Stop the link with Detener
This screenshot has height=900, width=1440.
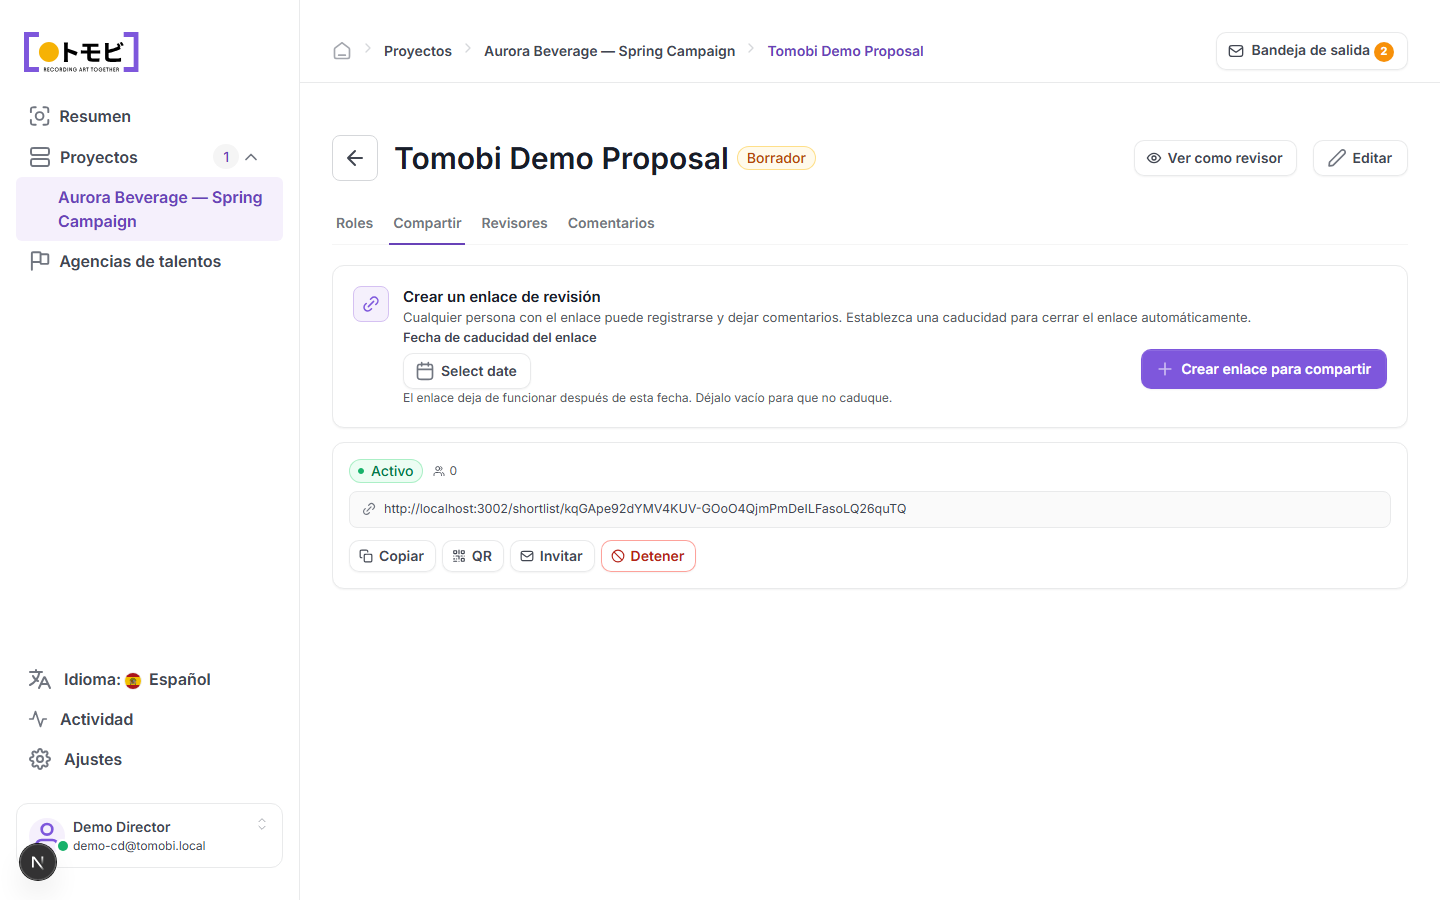(648, 556)
